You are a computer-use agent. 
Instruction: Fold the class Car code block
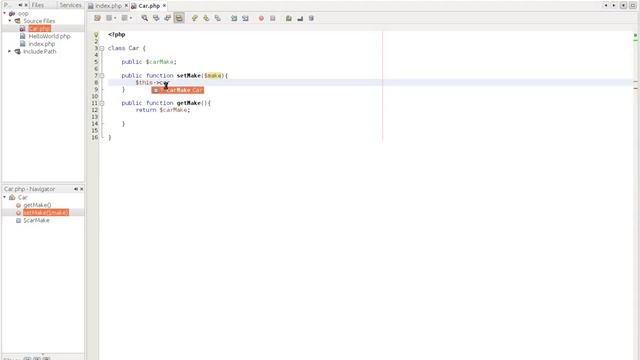pyautogui.click(x=102, y=48)
